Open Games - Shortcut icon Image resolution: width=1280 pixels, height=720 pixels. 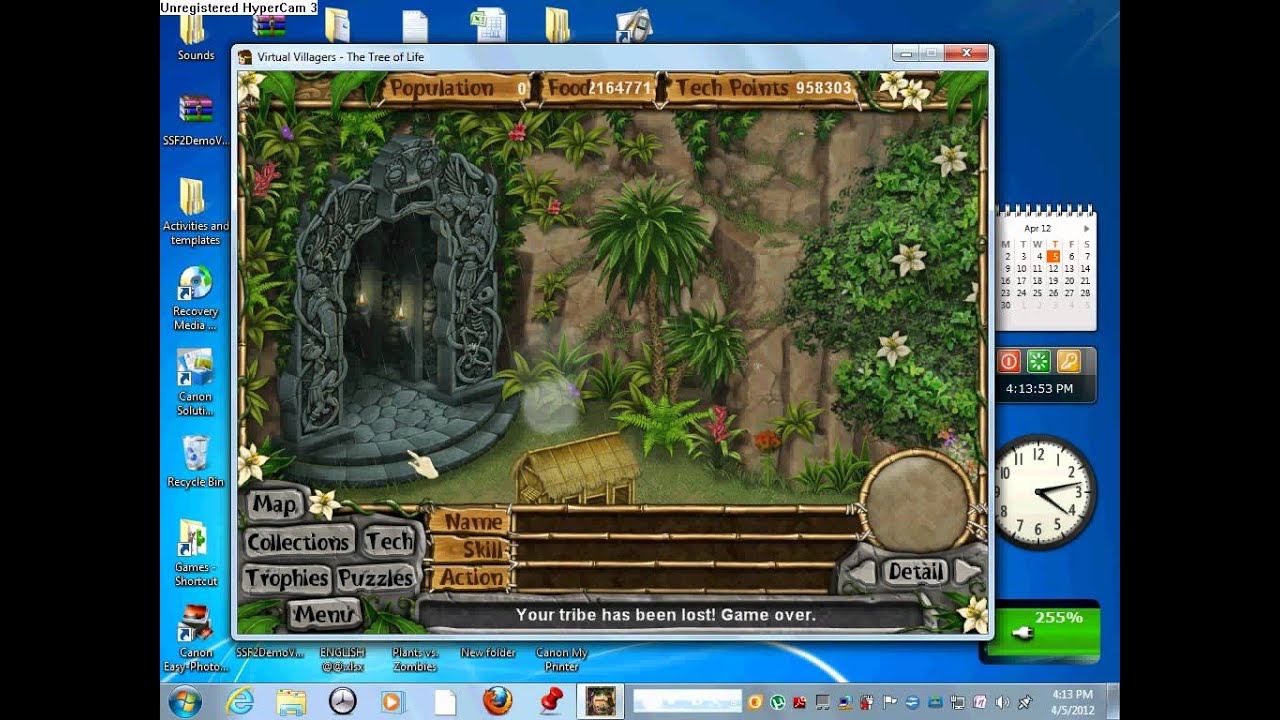click(x=196, y=553)
